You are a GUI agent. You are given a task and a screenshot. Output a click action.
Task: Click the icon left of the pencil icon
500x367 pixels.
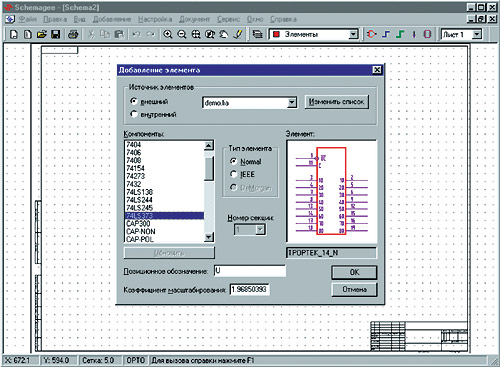pyautogui.click(x=224, y=34)
